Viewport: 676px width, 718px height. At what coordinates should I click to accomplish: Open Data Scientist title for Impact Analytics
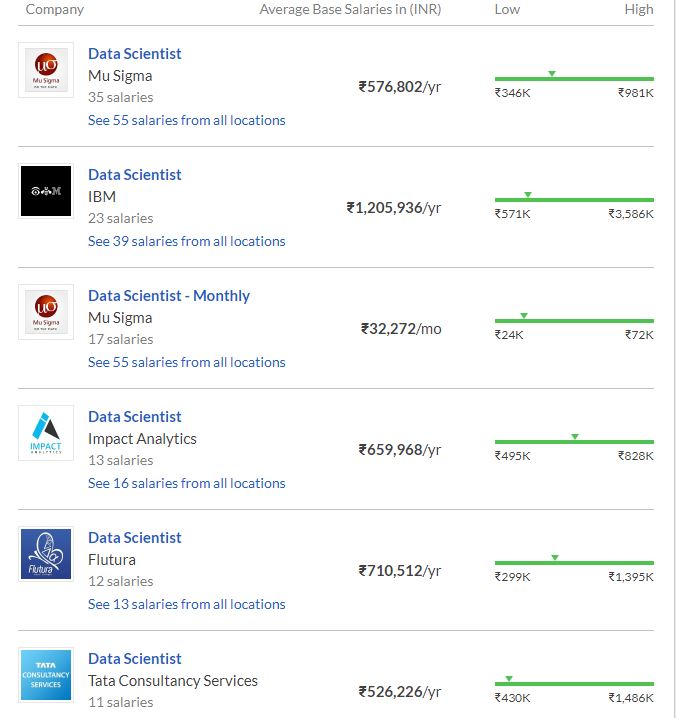[x=135, y=417]
